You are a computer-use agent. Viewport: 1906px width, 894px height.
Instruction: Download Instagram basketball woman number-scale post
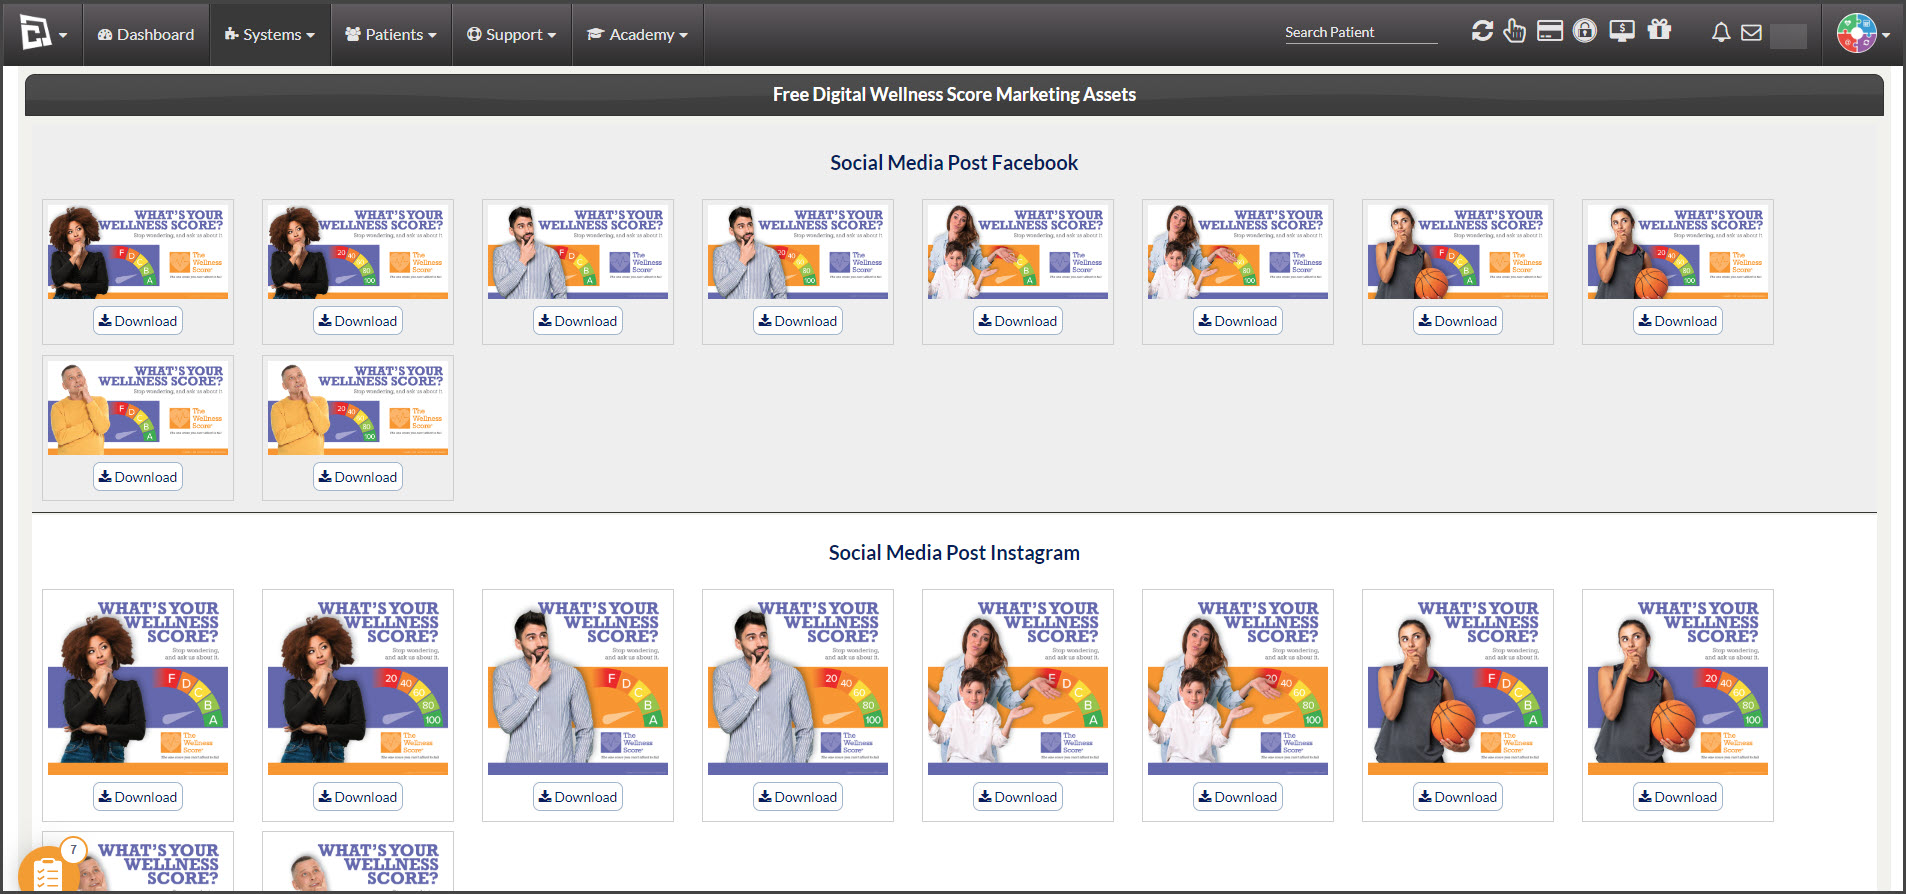tap(1678, 797)
